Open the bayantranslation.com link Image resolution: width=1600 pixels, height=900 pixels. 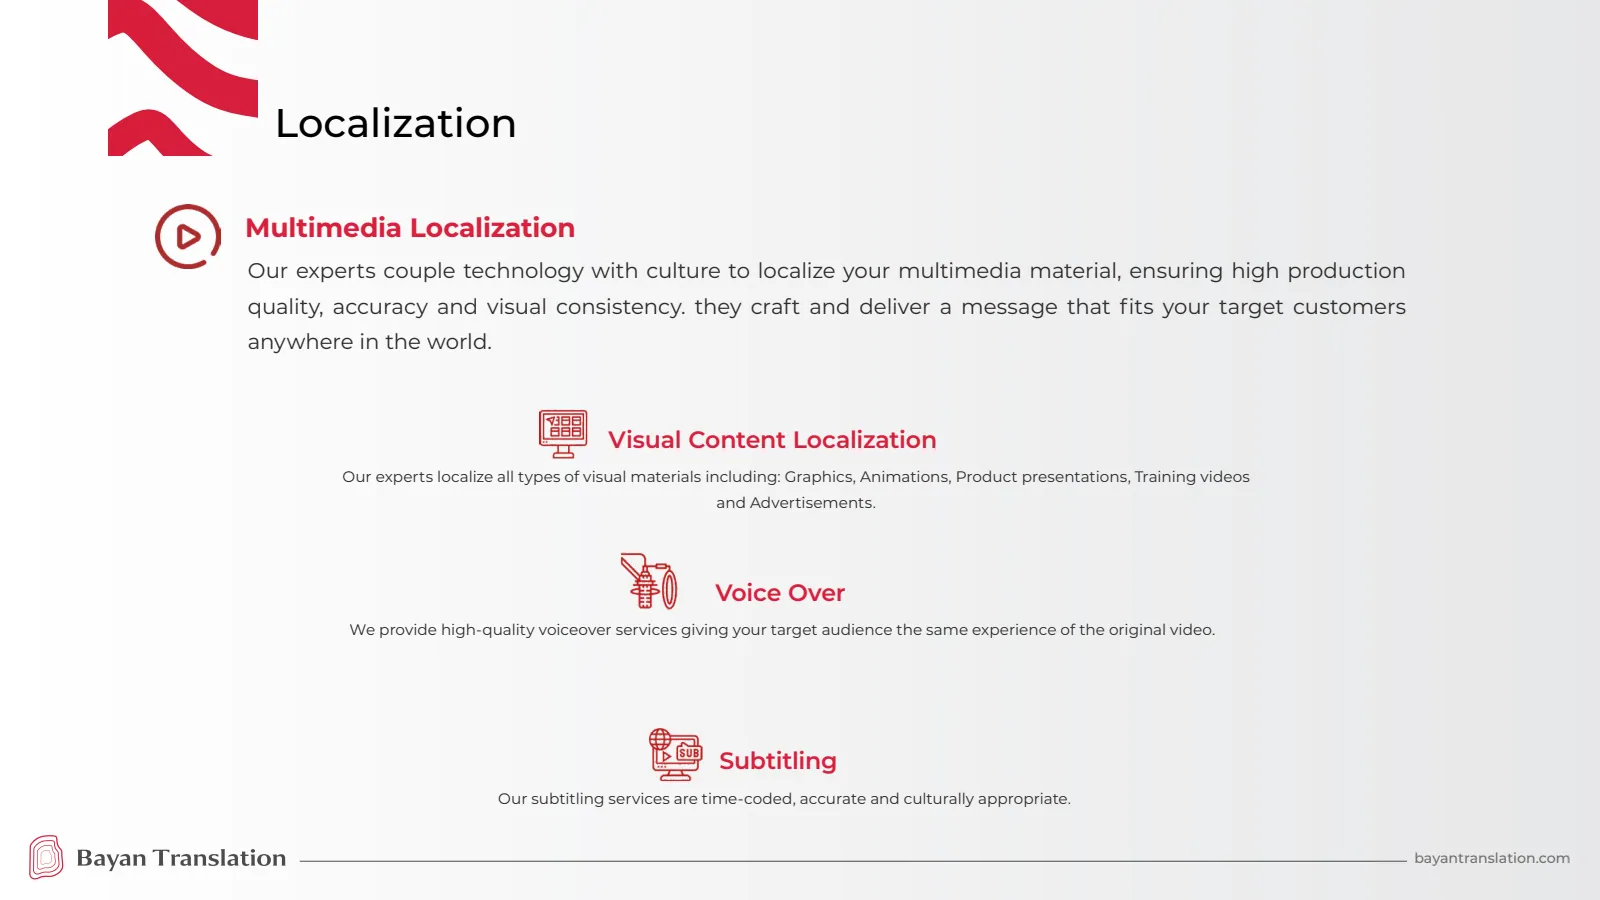(x=1492, y=858)
